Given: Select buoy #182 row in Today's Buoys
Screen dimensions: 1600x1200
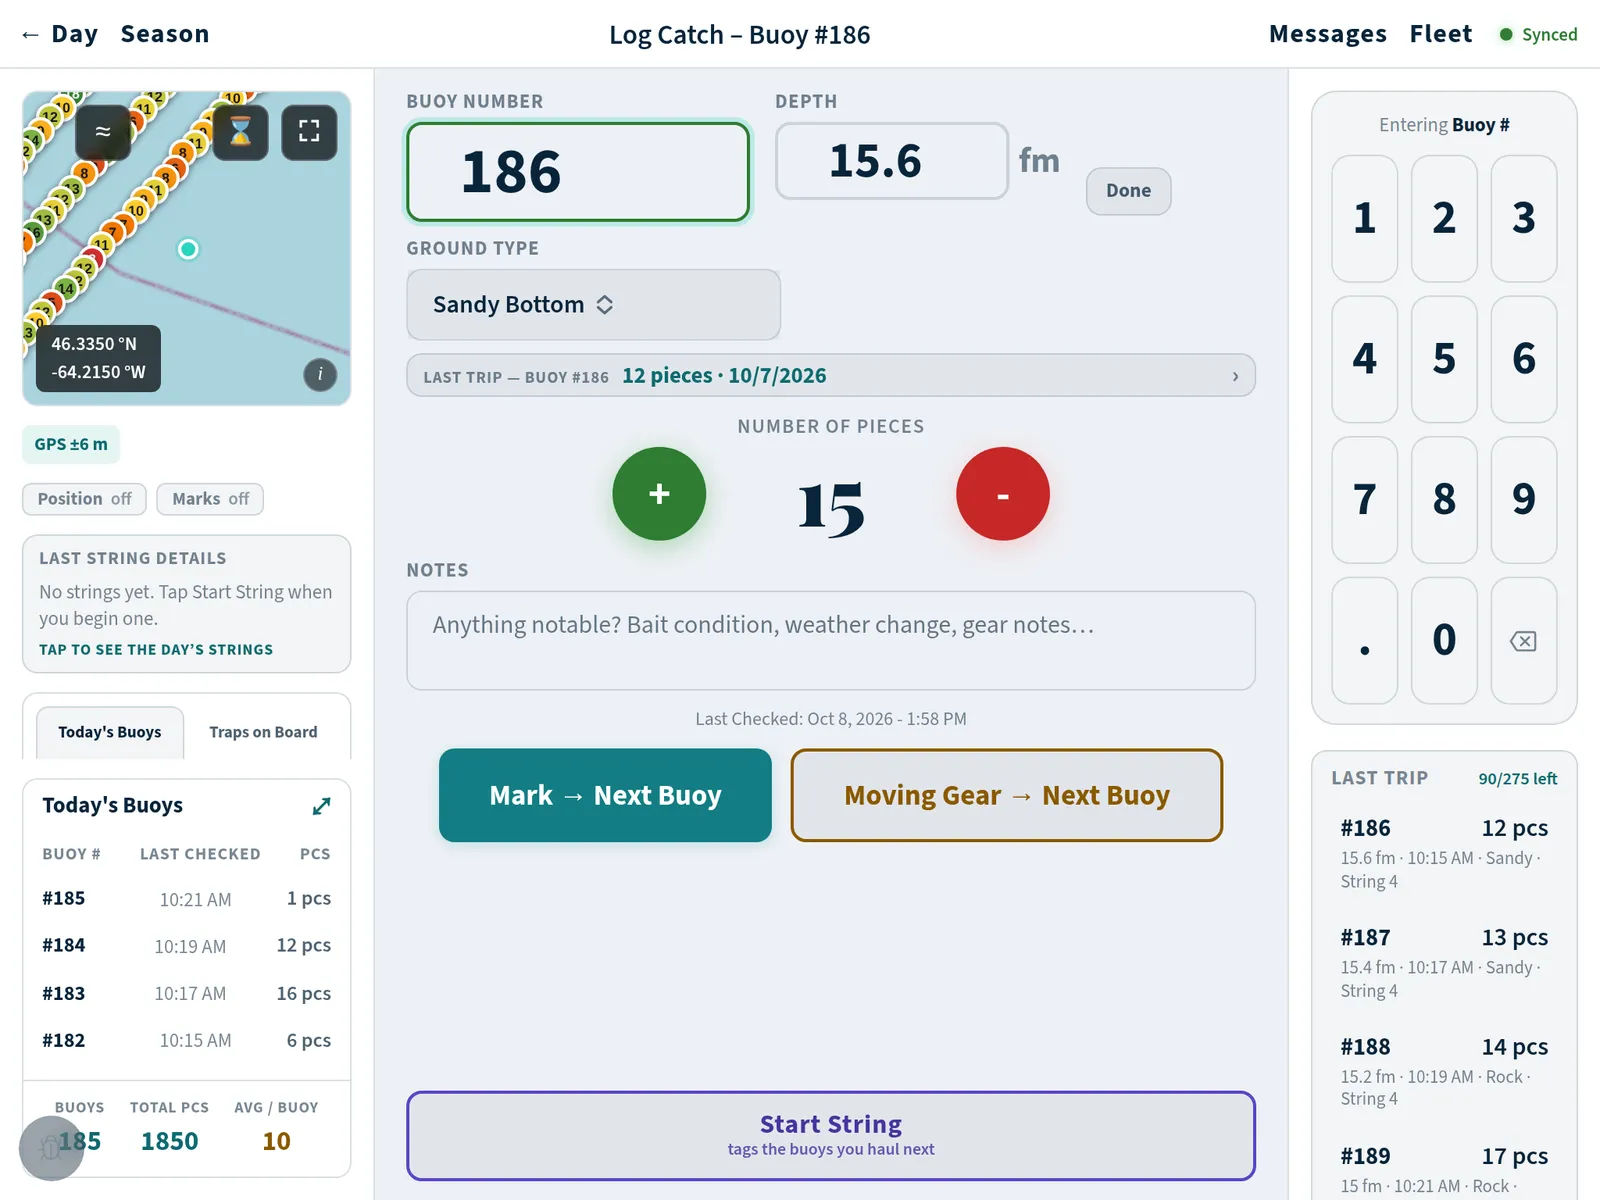Looking at the screenshot, I should point(187,1041).
